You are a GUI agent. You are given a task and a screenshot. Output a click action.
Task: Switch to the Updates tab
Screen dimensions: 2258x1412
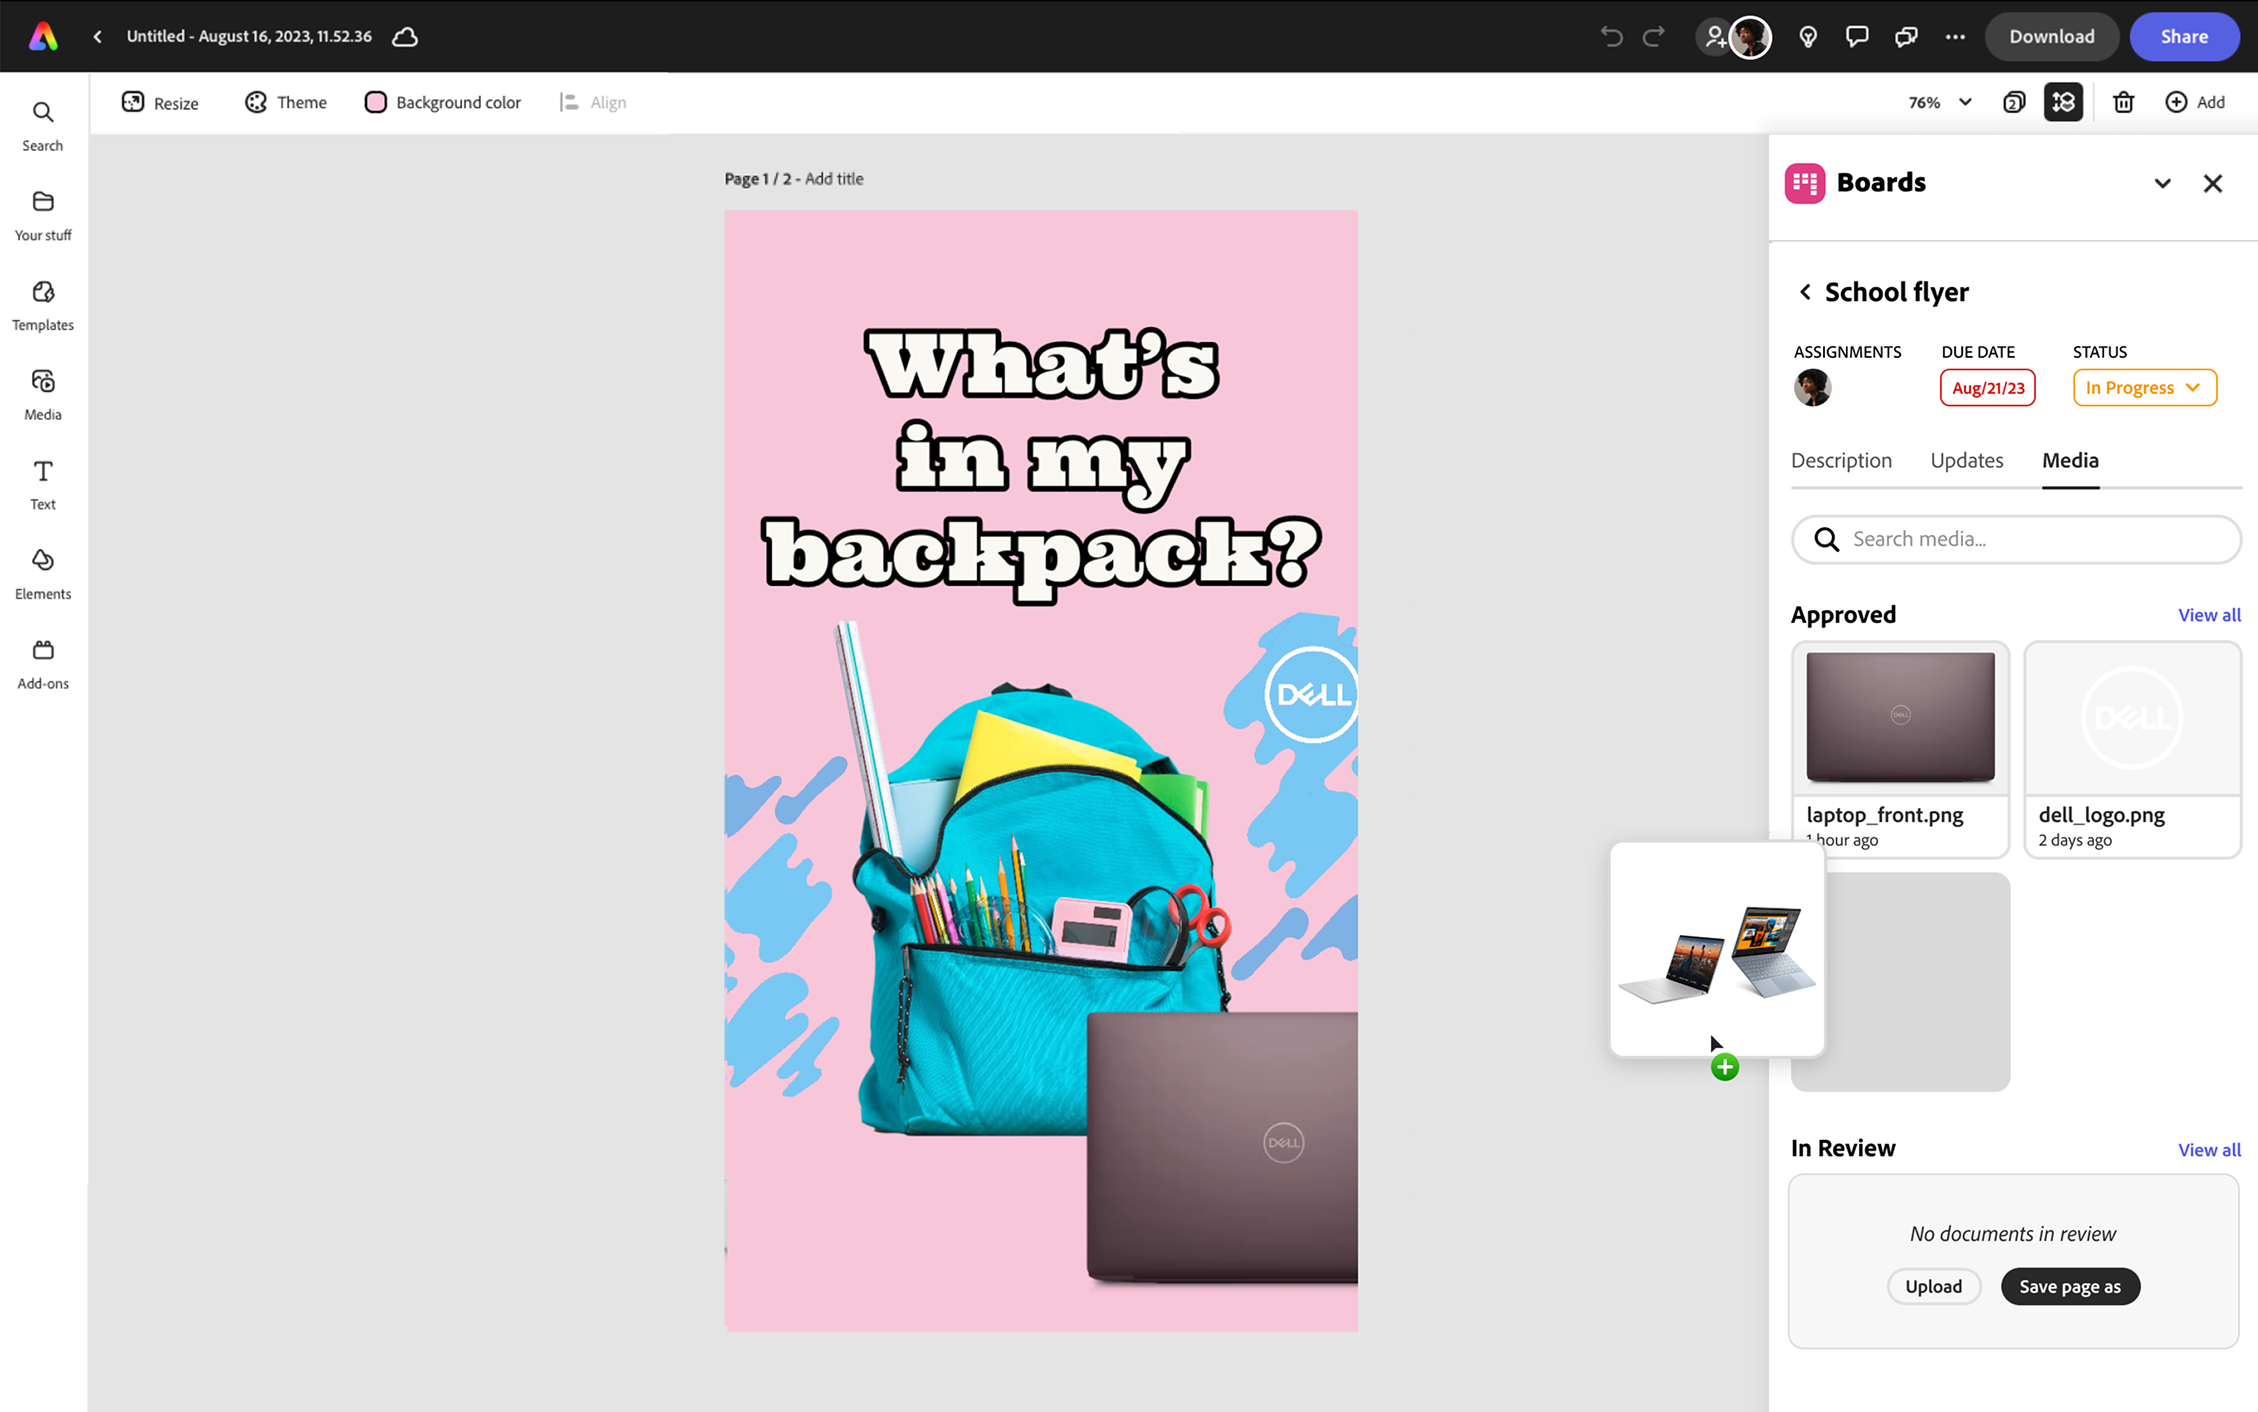pos(1966,460)
